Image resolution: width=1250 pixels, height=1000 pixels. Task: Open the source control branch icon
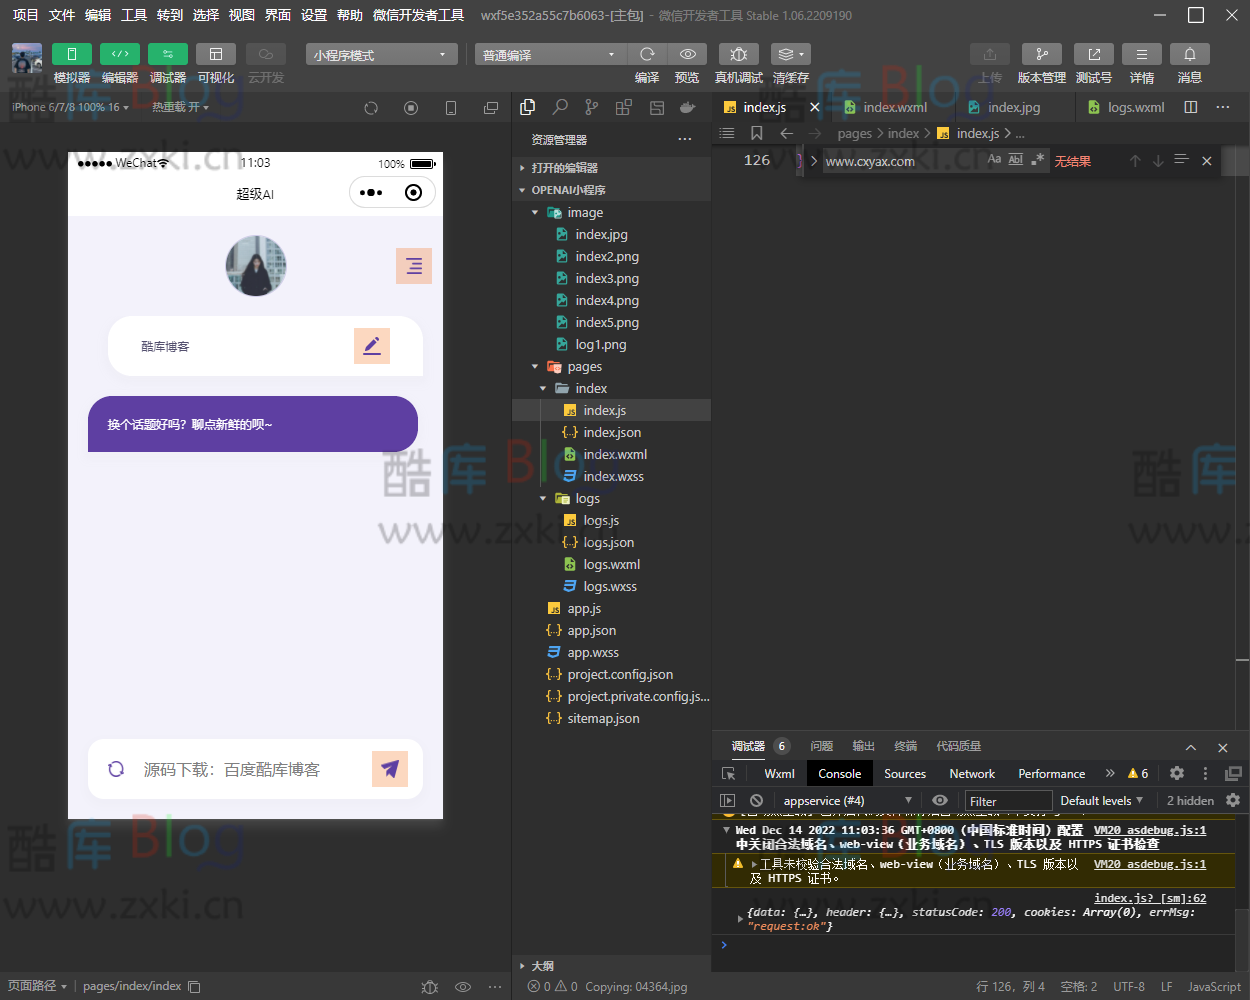click(x=592, y=107)
